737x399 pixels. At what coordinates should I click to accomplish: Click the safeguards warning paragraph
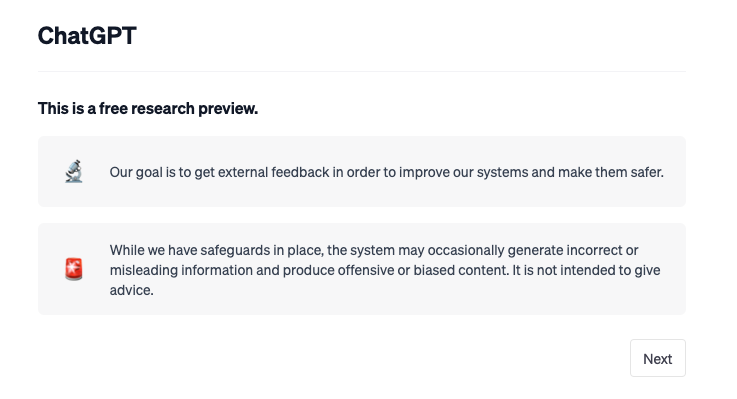[x=385, y=270]
